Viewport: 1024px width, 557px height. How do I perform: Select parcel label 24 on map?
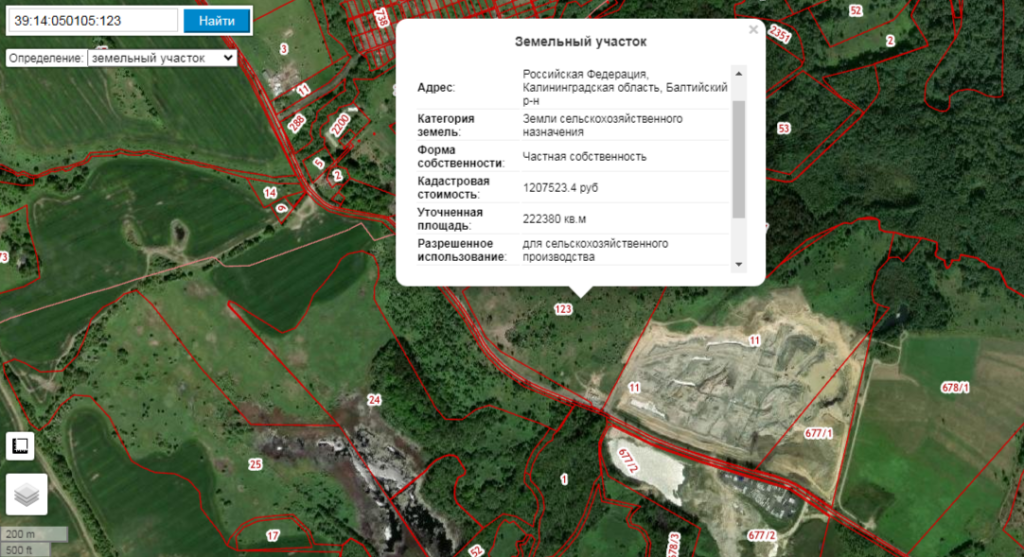pyautogui.click(x=374, y=400)
